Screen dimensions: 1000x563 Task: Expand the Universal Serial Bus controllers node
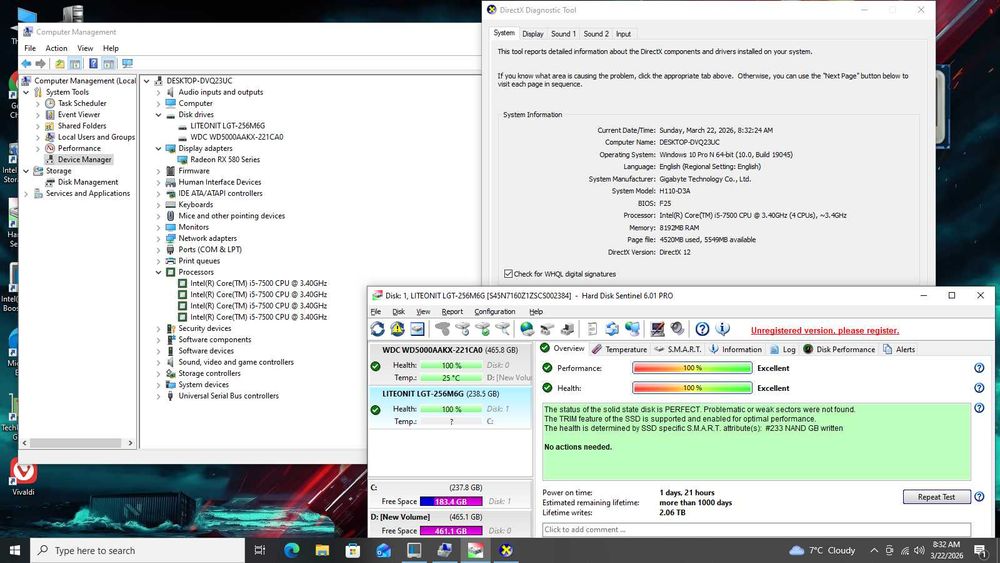[x=158, y=396]
